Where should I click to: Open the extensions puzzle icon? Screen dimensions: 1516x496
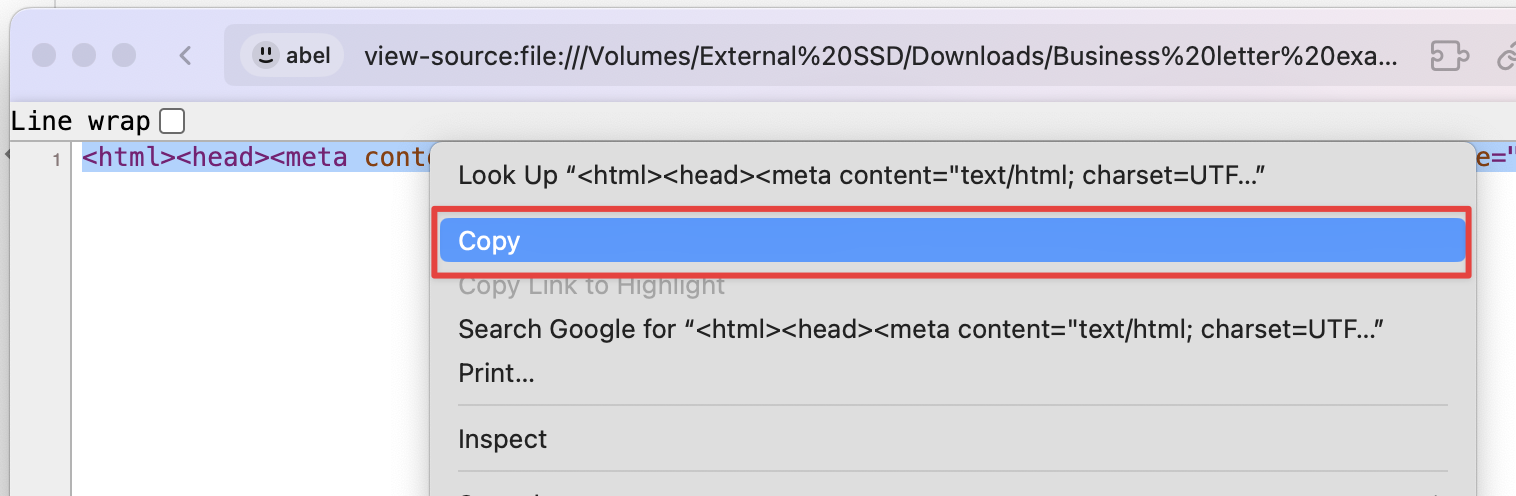coord(1448,57)
